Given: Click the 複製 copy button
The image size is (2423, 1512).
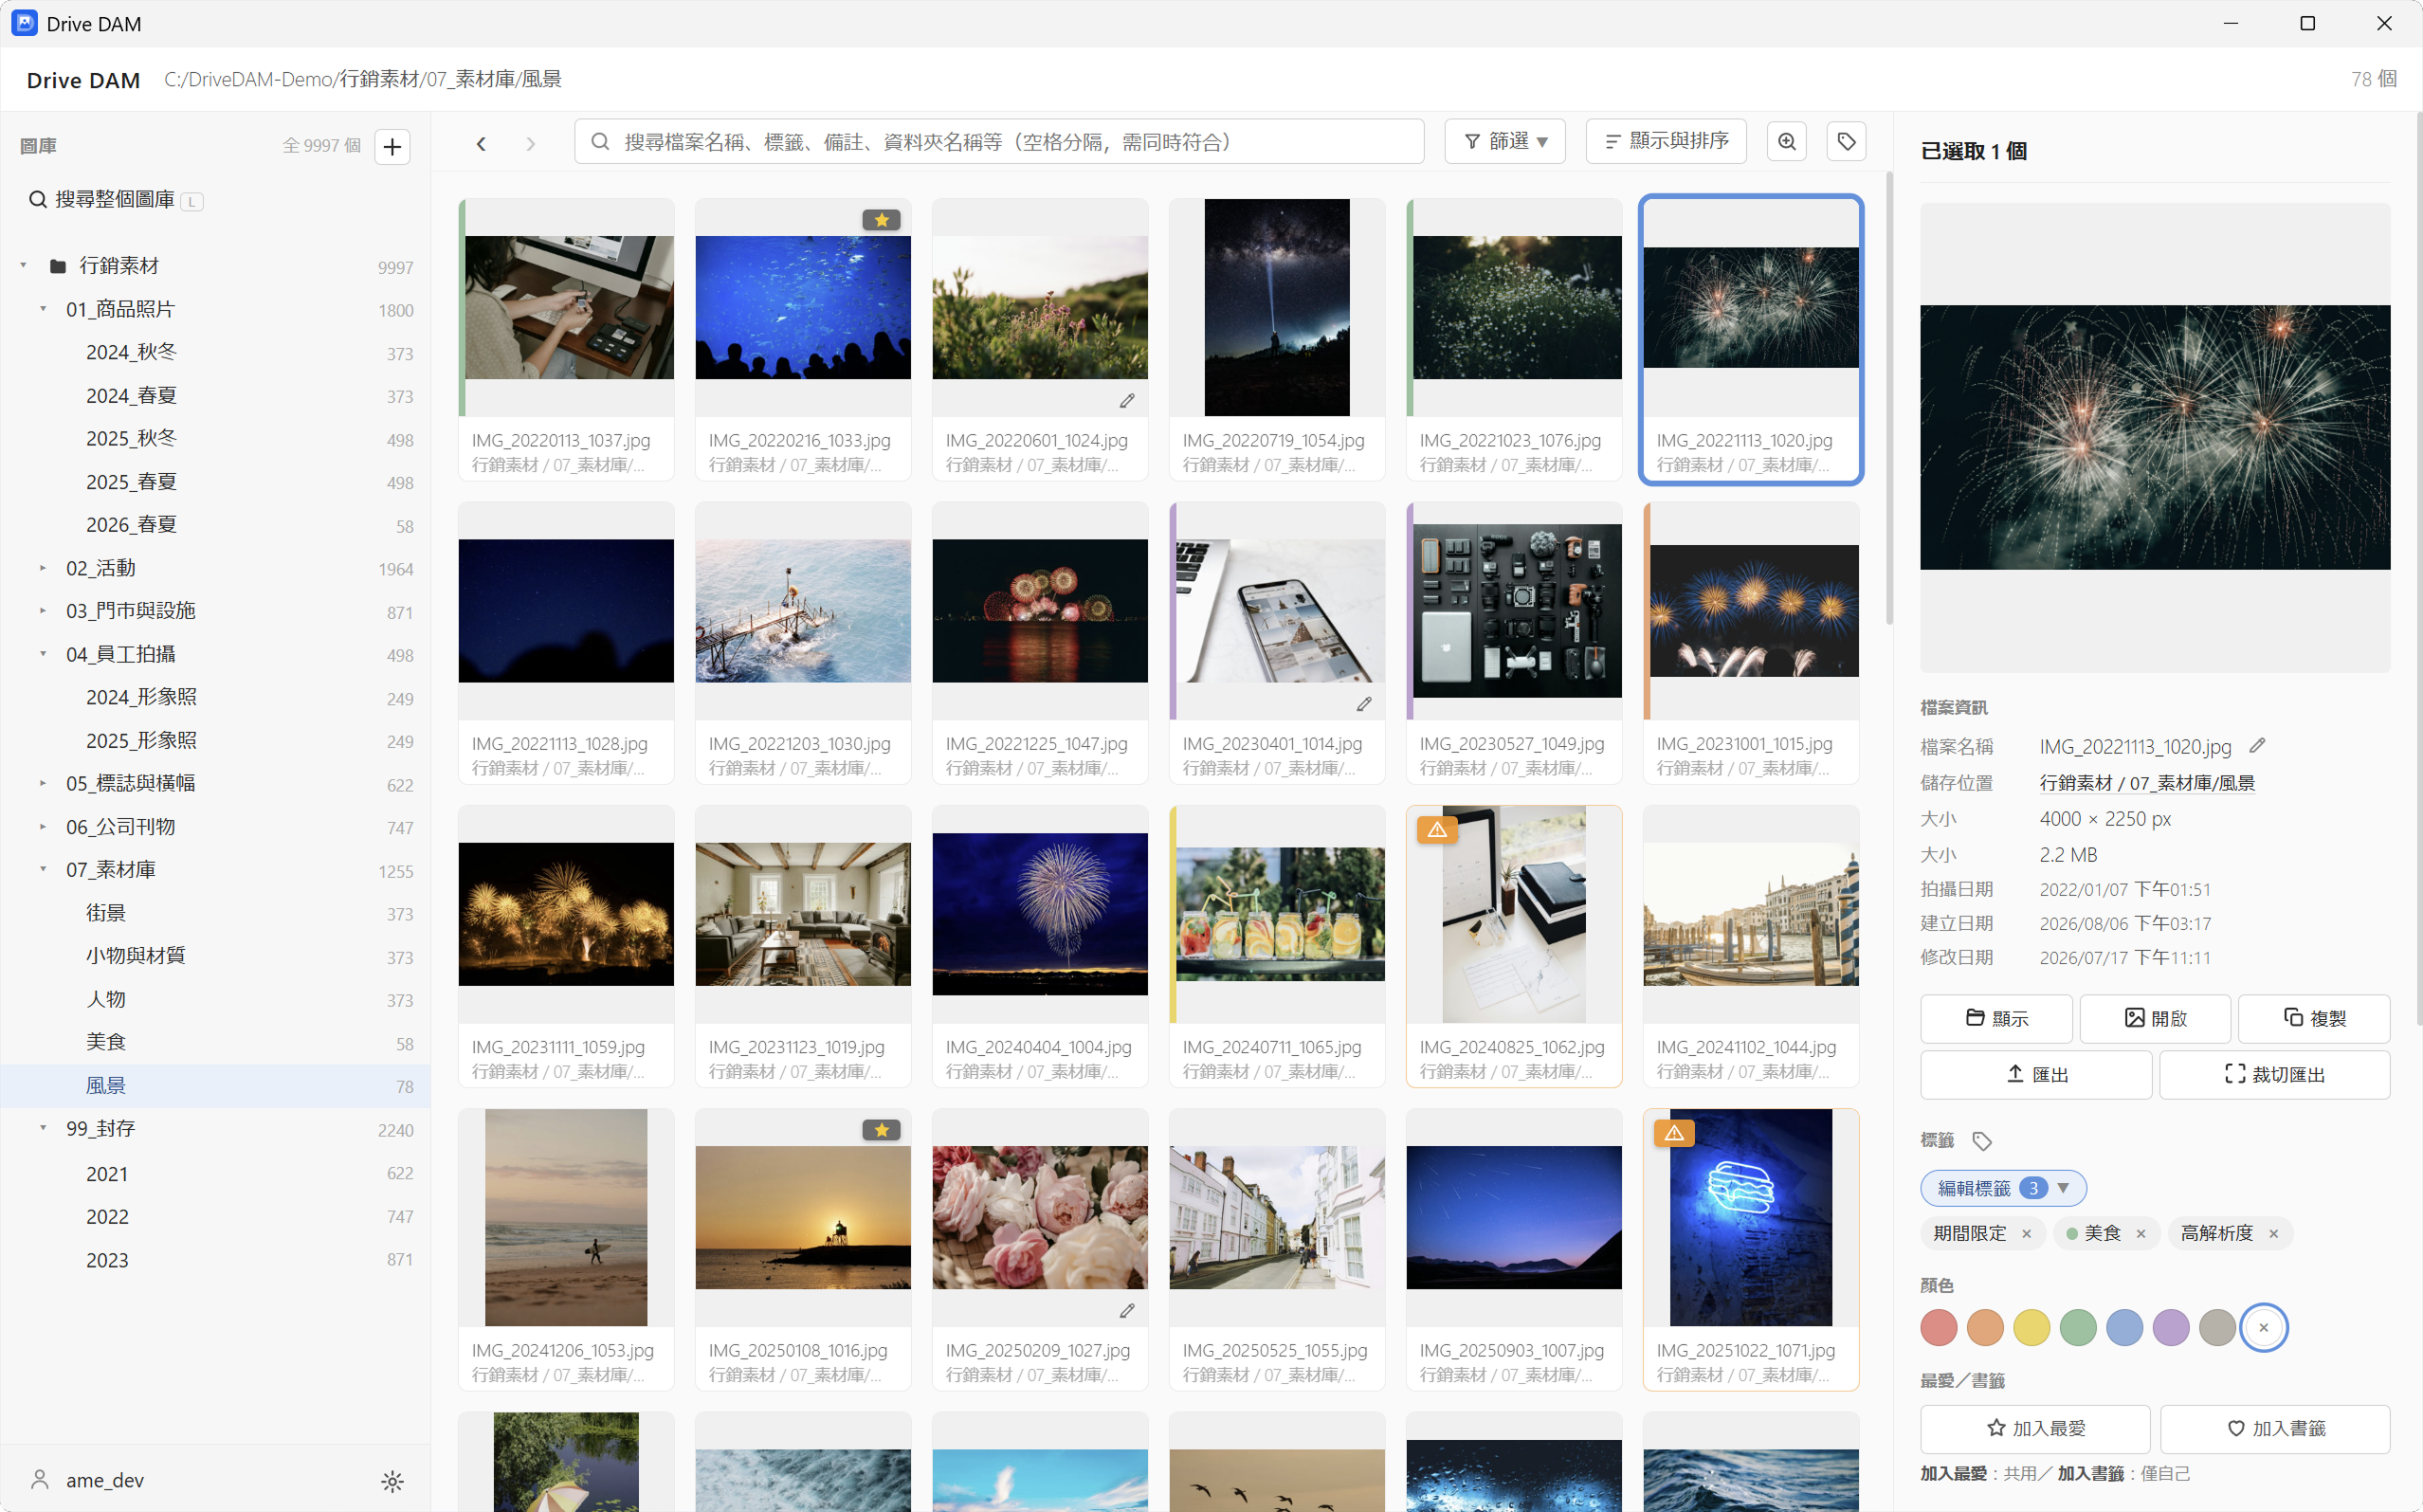Looking at the screenshot, I should tap(2314, 1018).
